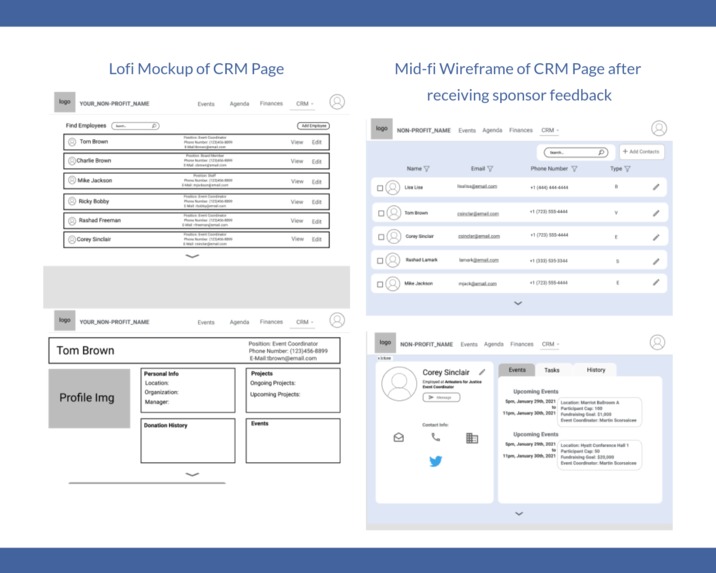
Task: Click the Personal Info panel
Action: pyautogui.click(x=188, y=390)
